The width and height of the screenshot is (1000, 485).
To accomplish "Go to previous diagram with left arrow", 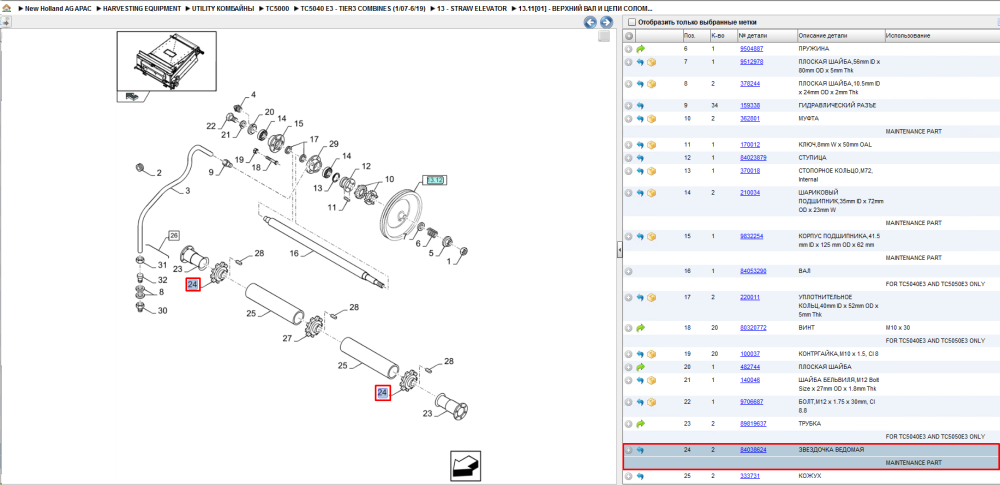I will click(x=591, y=22).
